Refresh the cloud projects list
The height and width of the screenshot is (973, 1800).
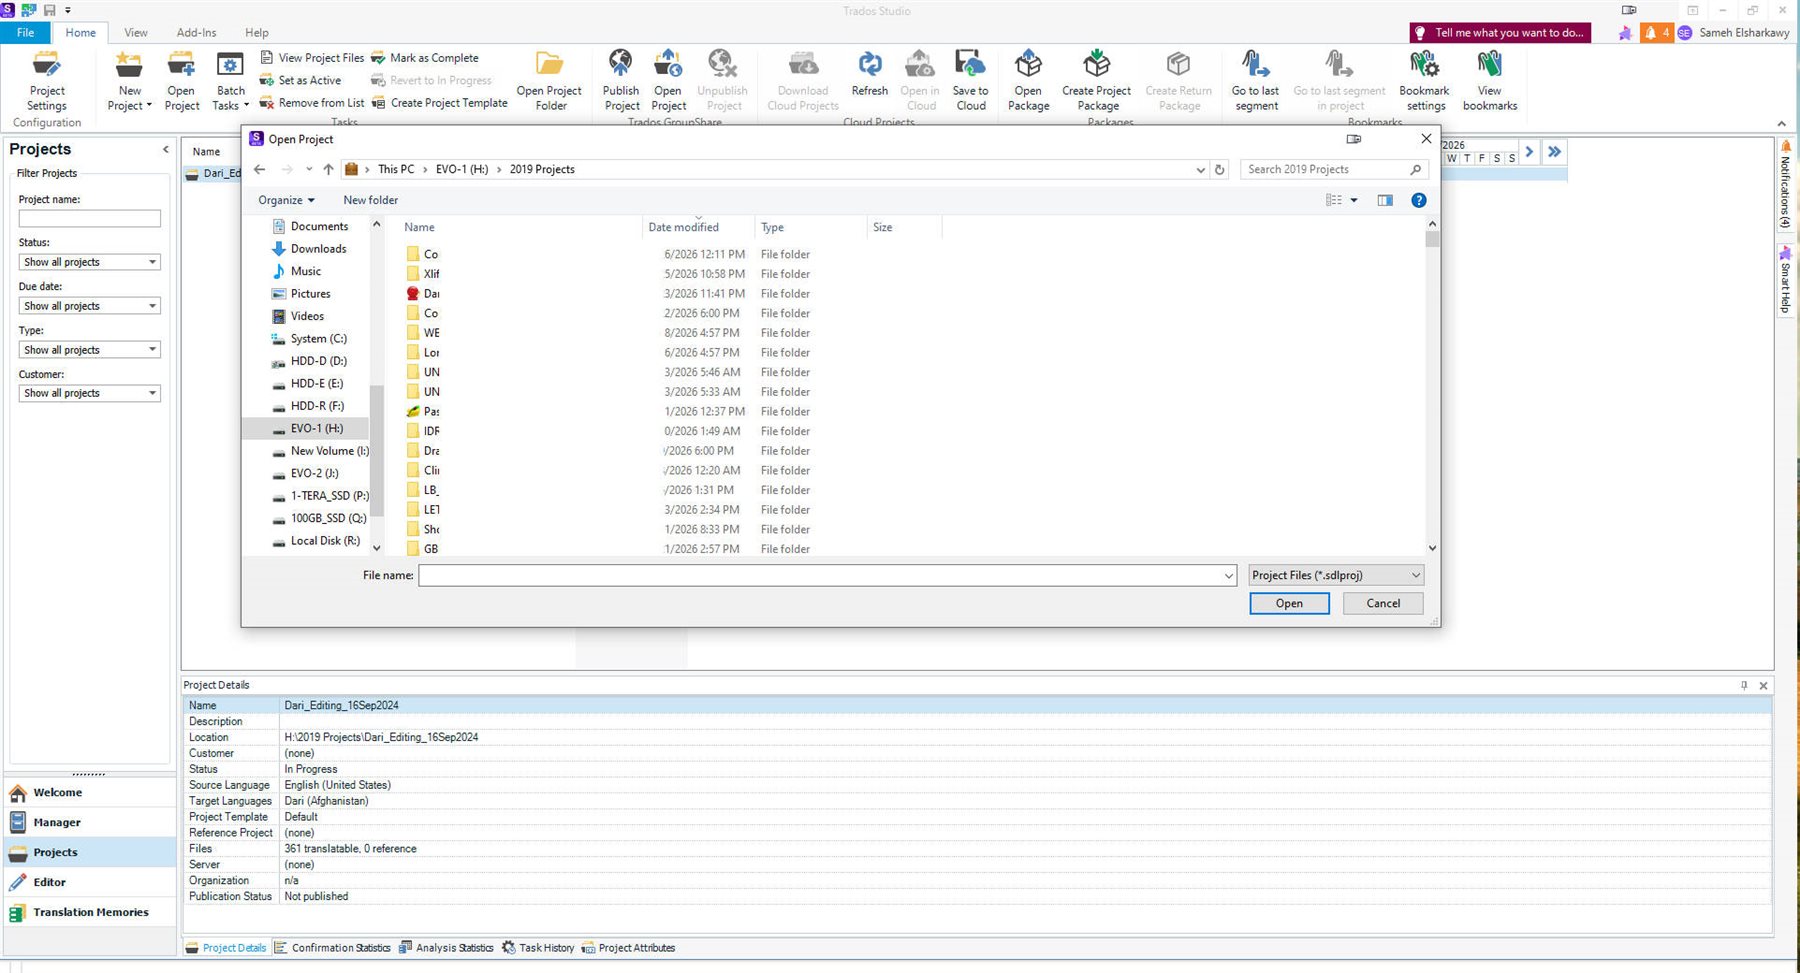868,78
